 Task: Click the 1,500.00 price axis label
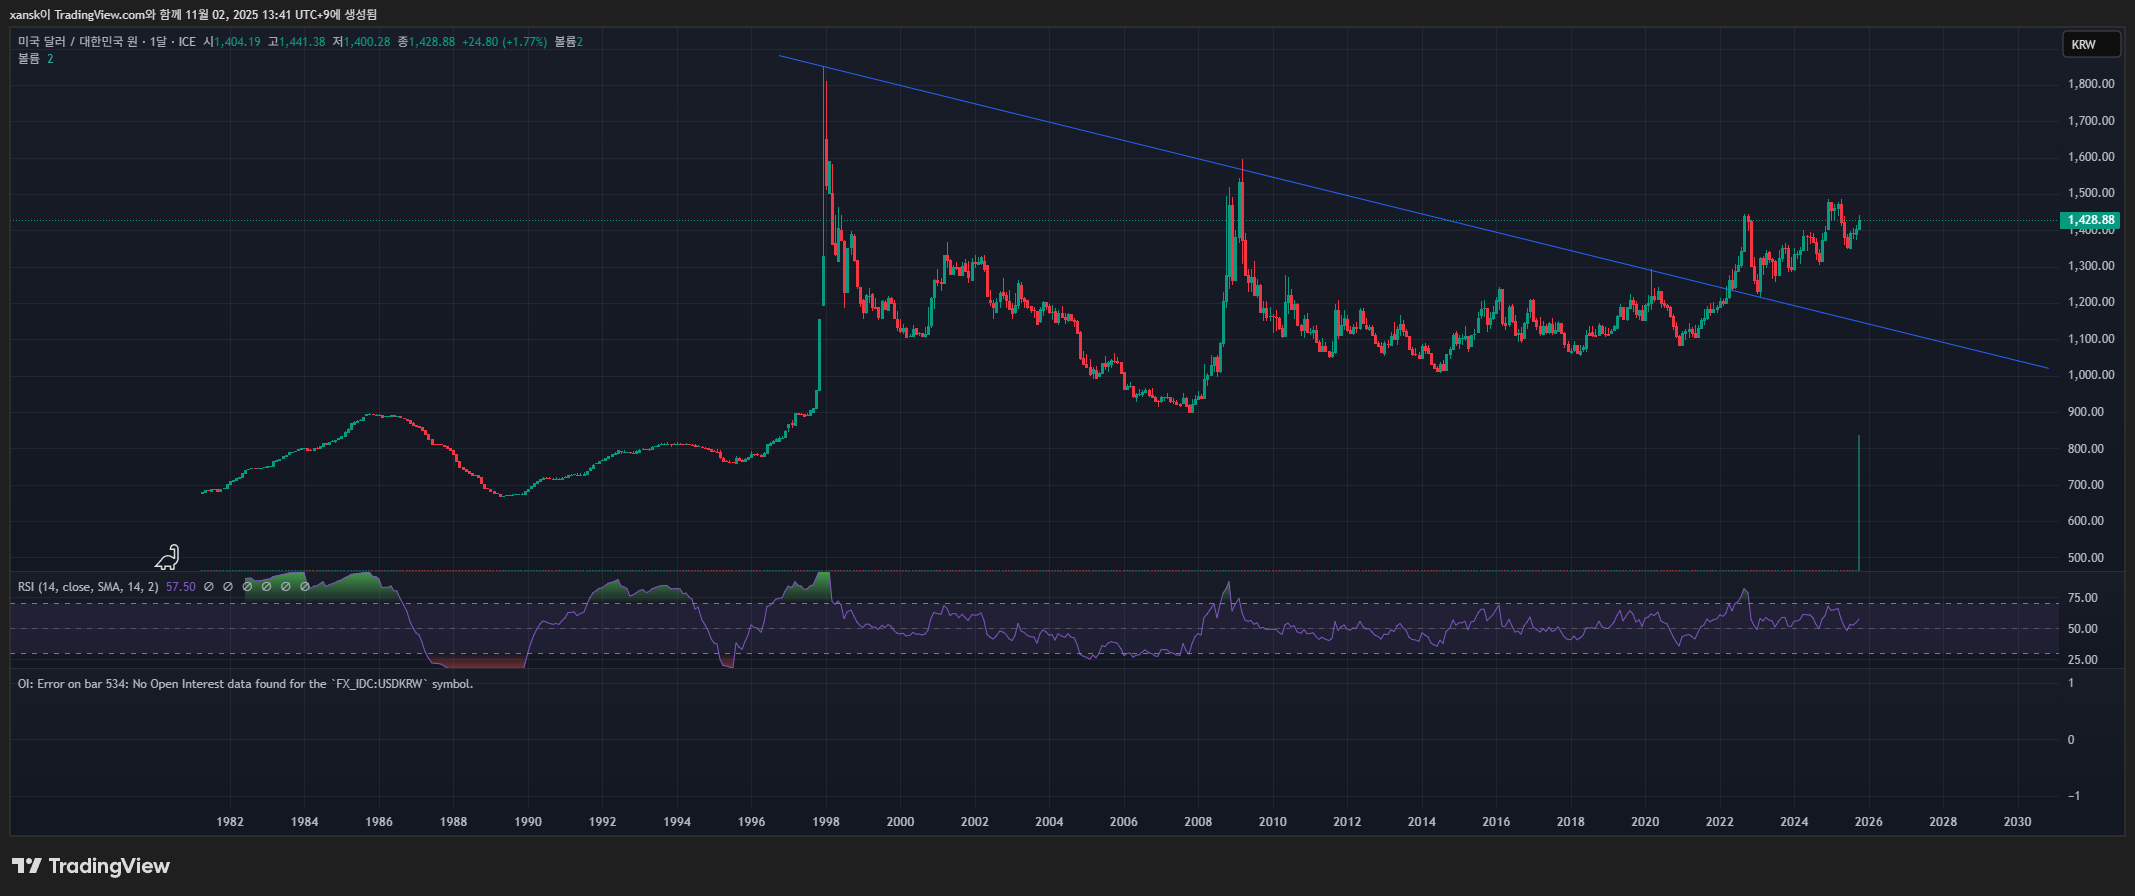(x=2091, y=193)
